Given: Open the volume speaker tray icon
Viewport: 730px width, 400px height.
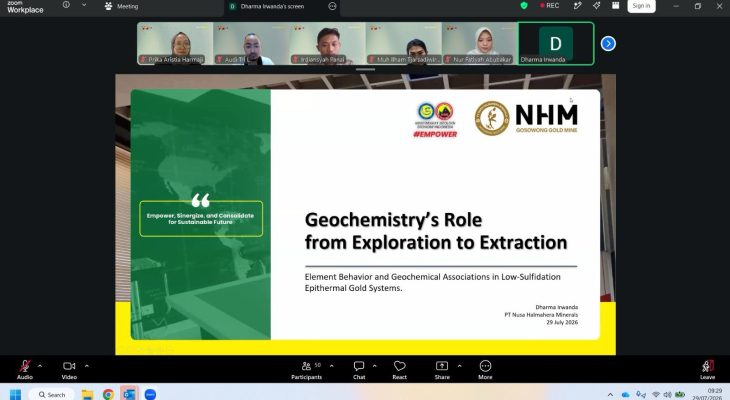Looking at the screenshot, I should pos(668,395).
